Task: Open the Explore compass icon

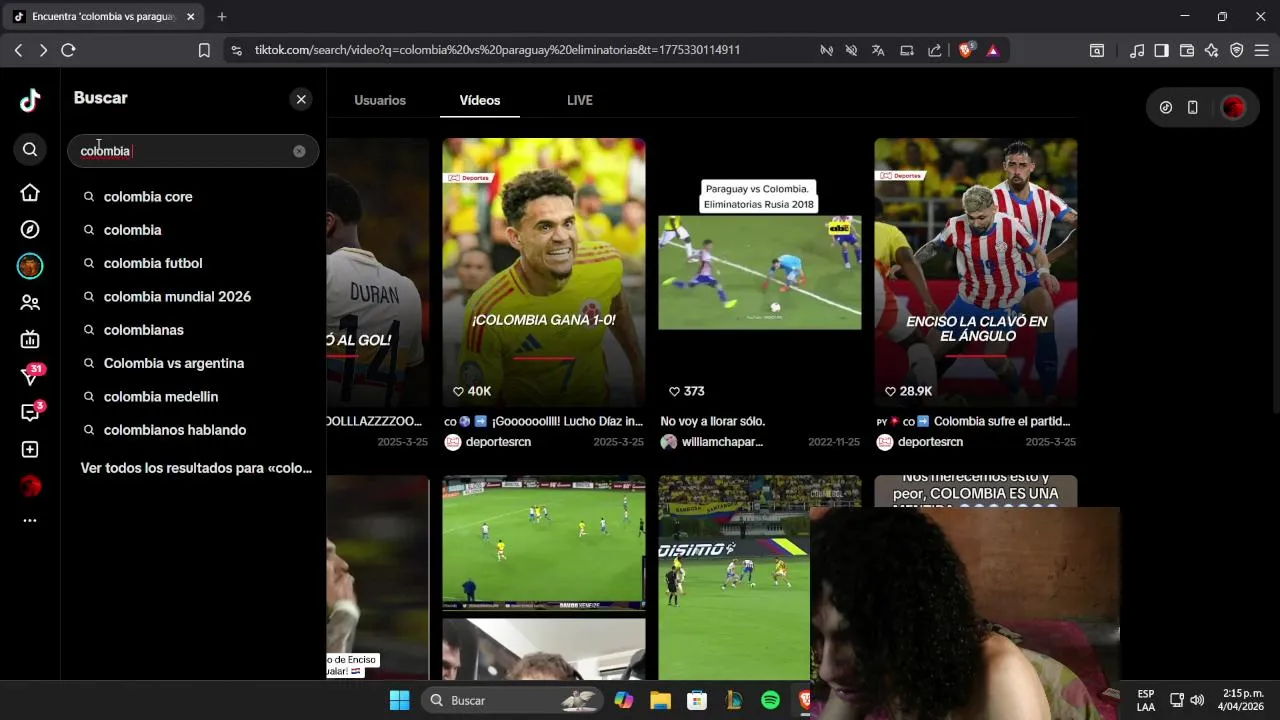Action: (30, 230)
